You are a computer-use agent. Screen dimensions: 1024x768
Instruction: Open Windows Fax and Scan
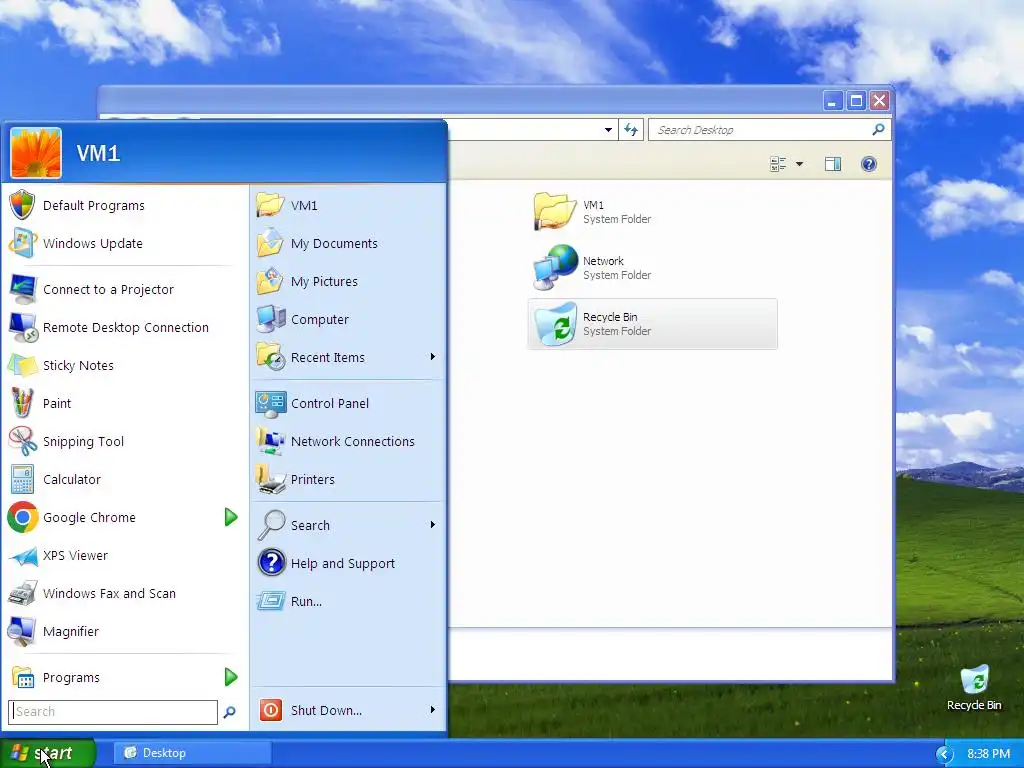124,593
